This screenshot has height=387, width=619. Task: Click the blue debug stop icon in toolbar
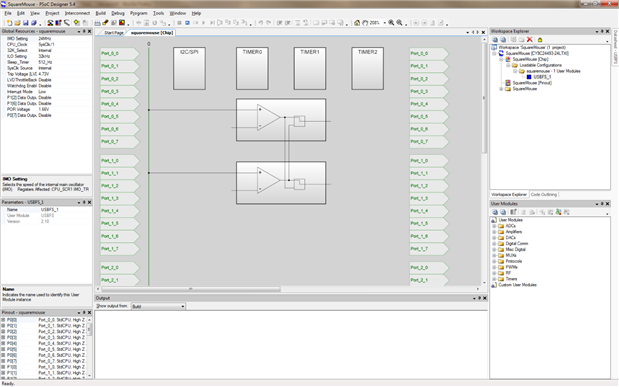pos(188,23)
